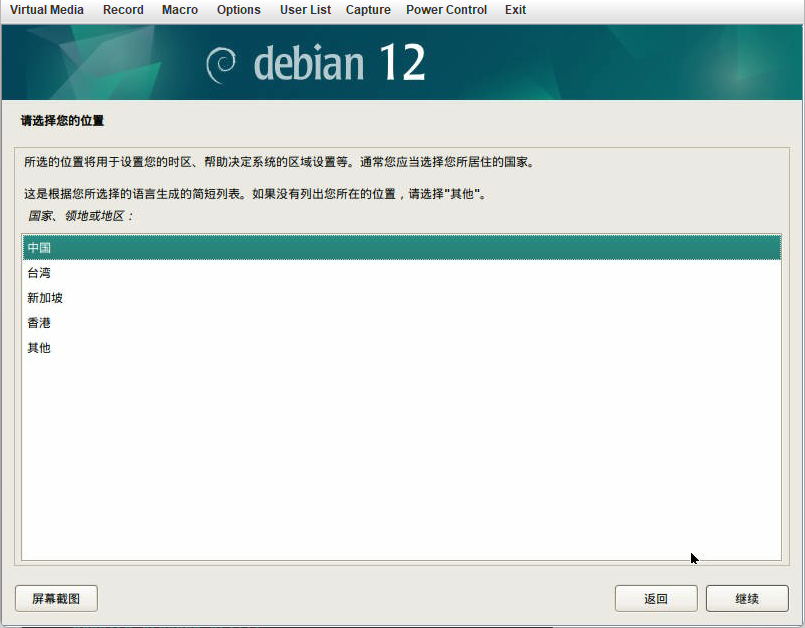The image size is (805, 628).
Task: Open the Virtual Media menu
Action: 46,10
